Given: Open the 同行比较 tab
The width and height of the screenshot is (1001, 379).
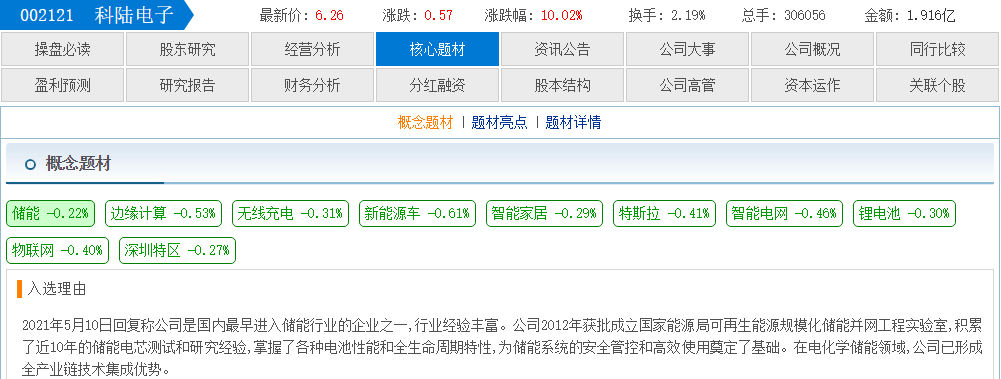Looking at the screenshot, I should click(x=937, y=50).
